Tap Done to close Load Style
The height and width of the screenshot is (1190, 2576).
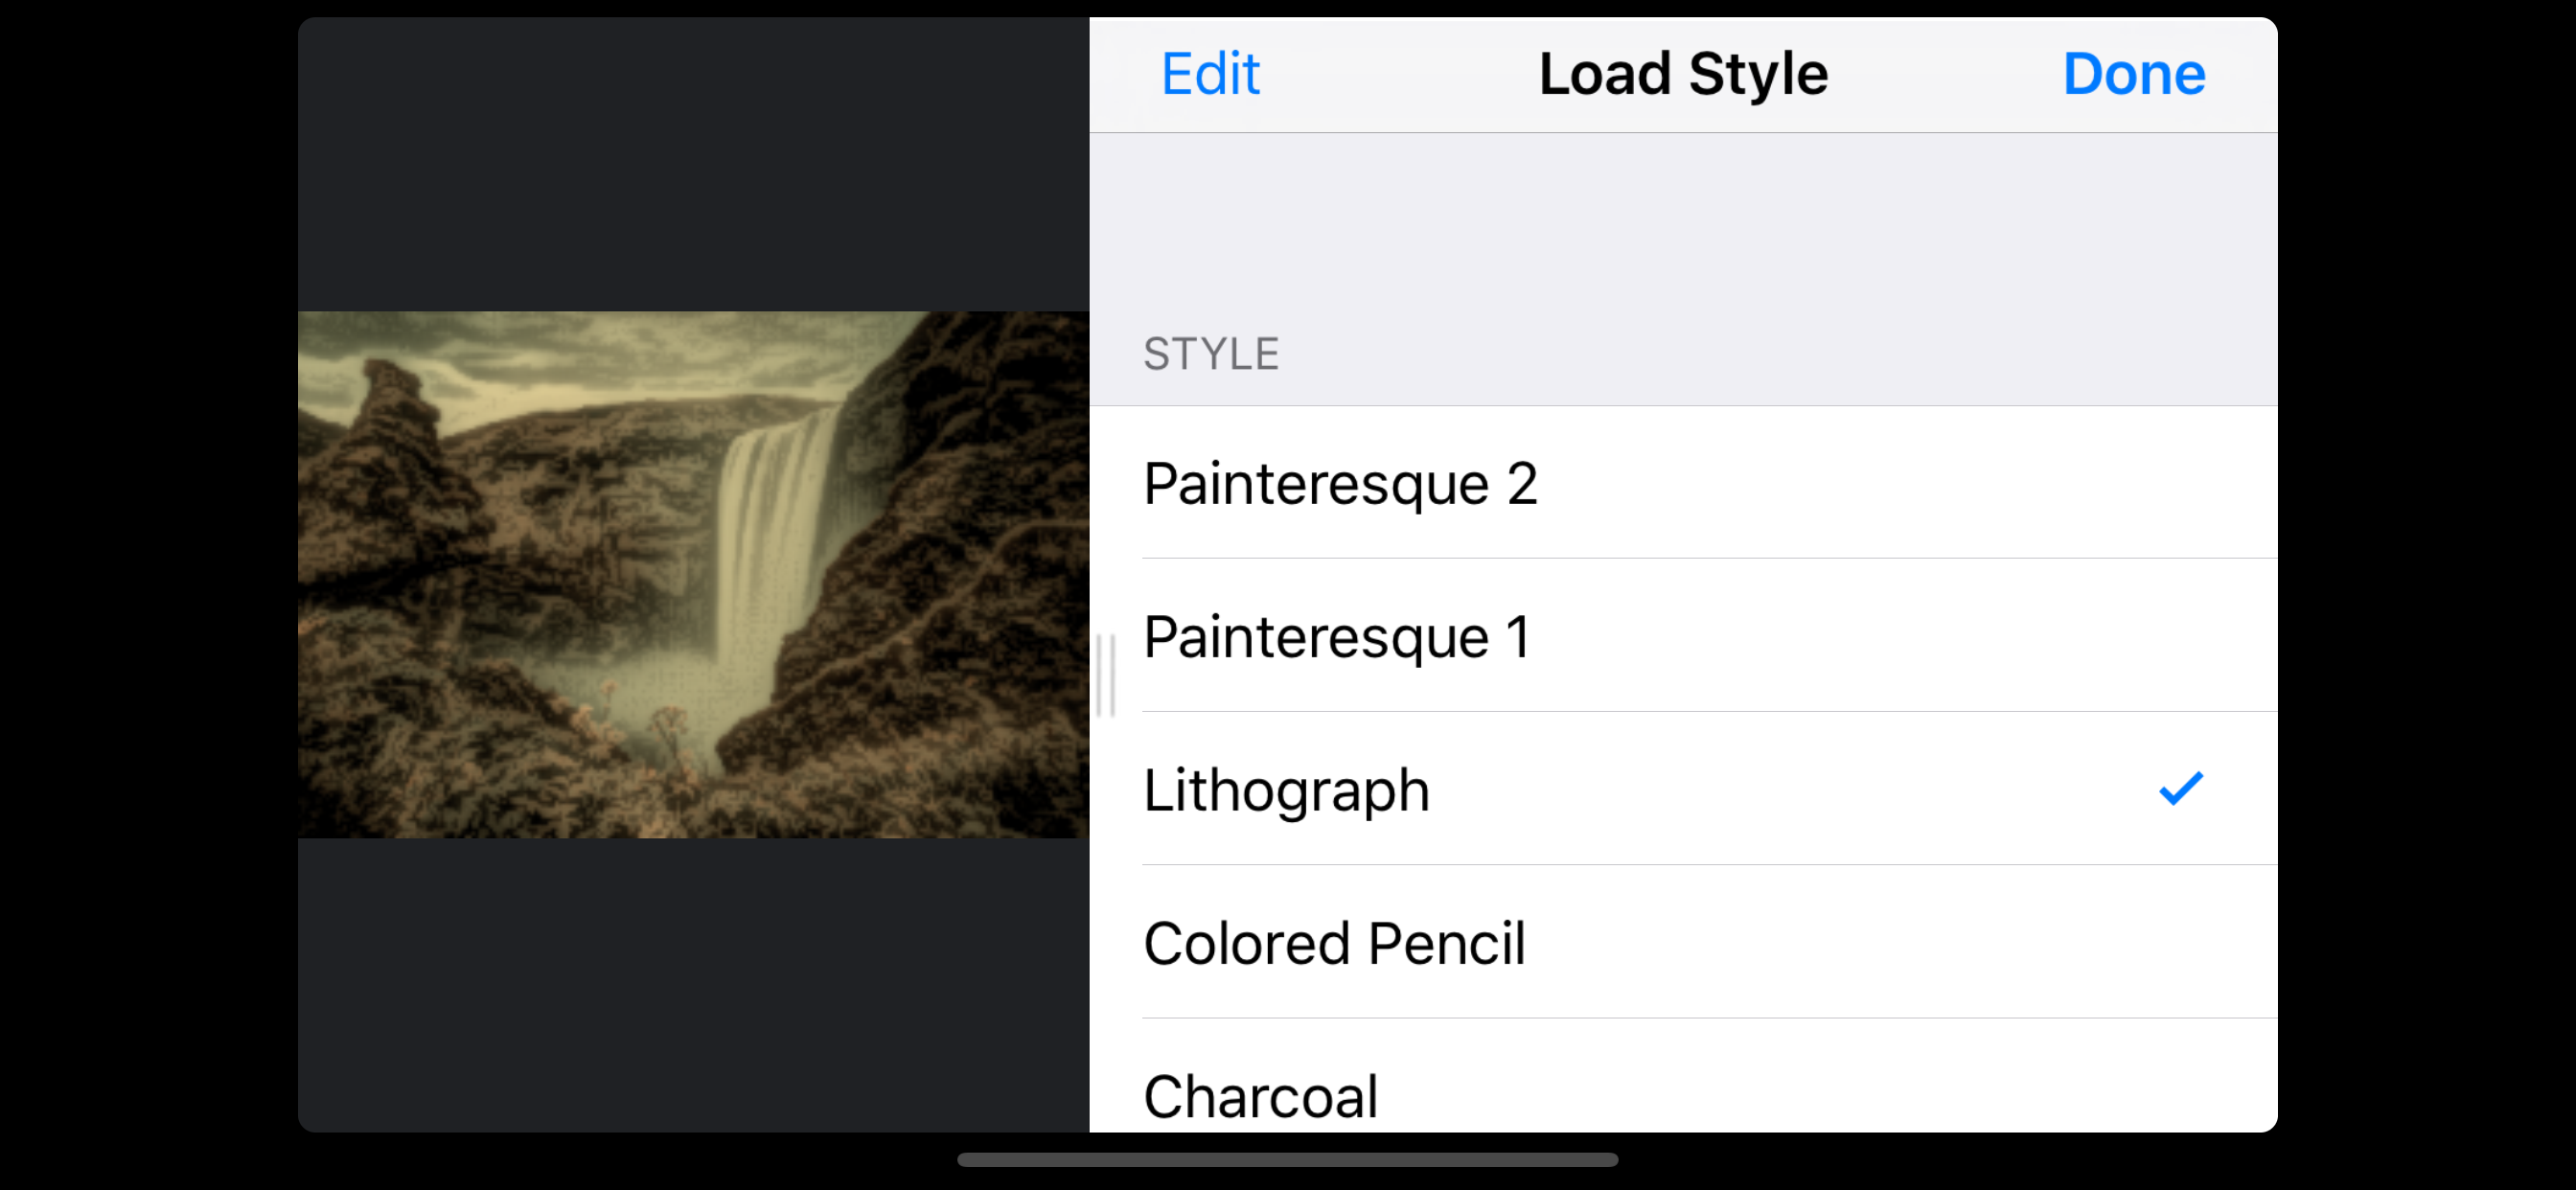pos(2133,74)
